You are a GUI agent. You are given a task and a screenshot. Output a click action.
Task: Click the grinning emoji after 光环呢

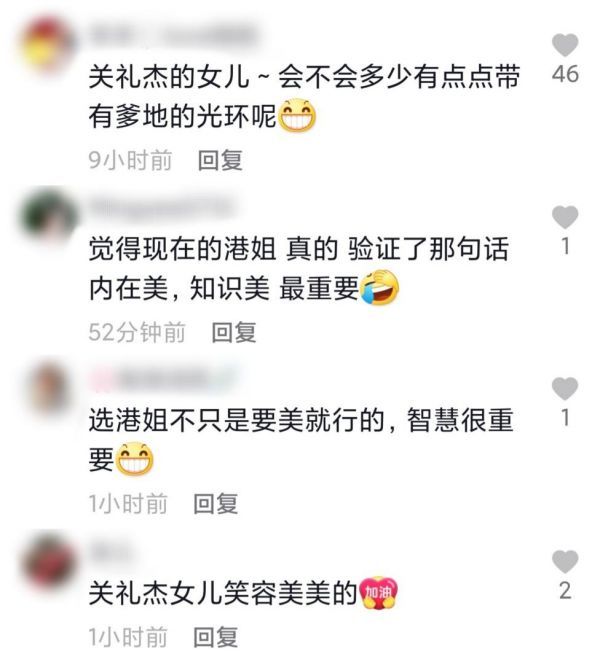[x=297, y=115]
